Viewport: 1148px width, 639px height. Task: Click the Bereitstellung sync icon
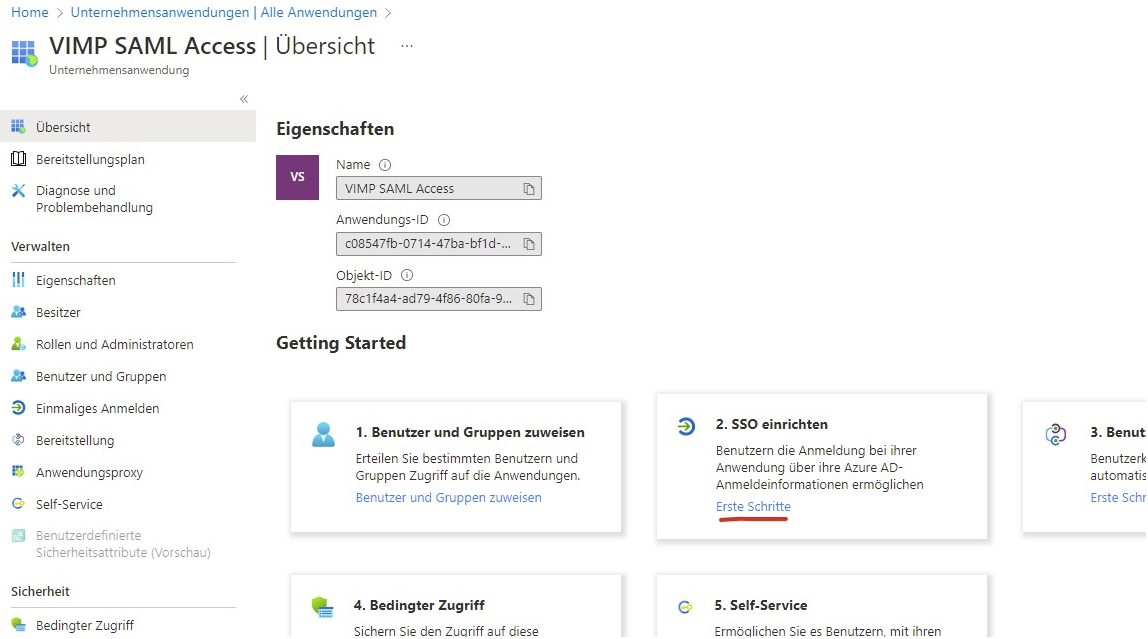(18, 440)
